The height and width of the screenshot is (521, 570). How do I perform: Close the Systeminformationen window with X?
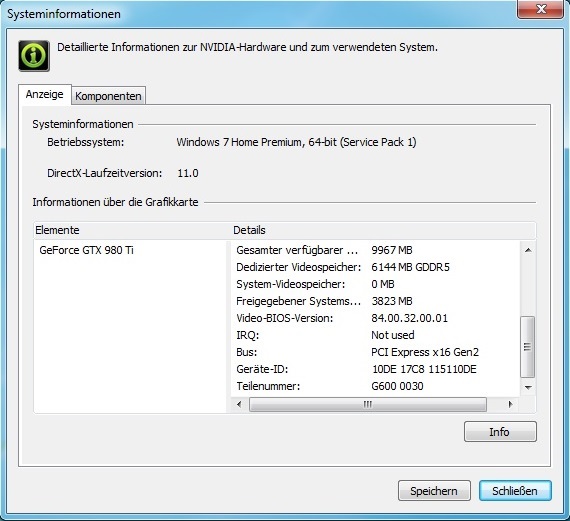click(541, 8)
